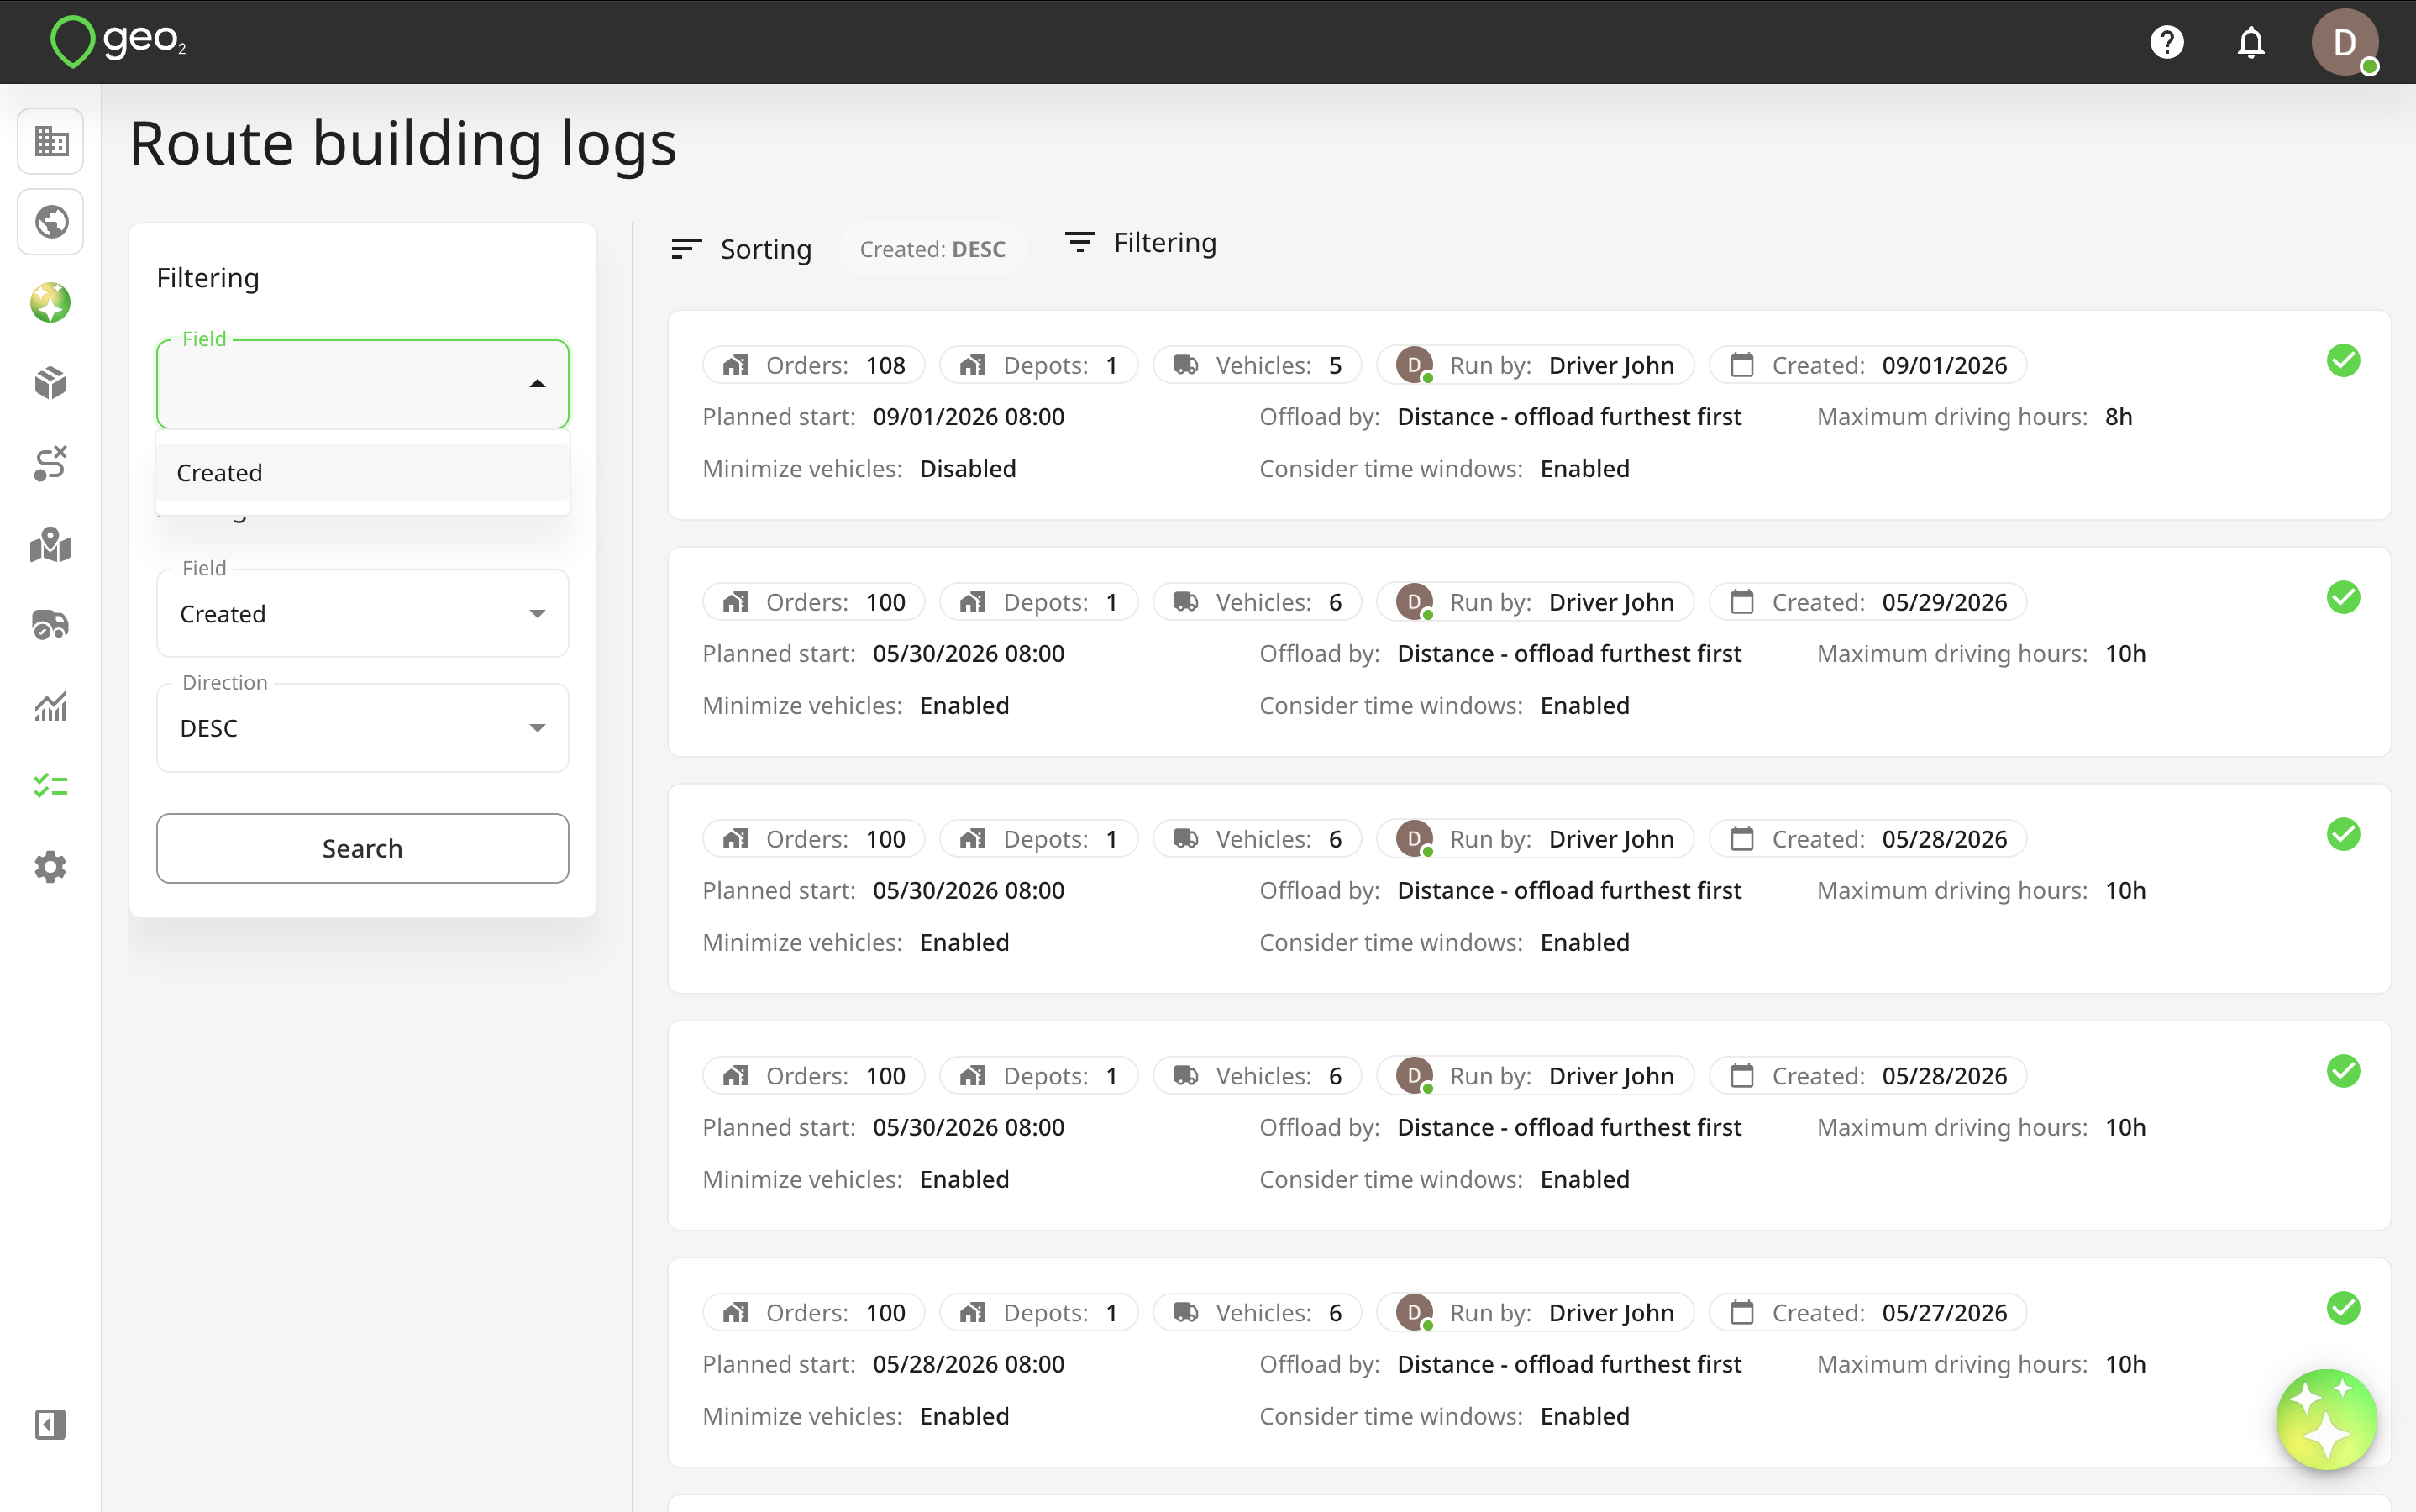Open the AI assistant sparkle button
Screen dimensions: 2416x1512
(x=2326, y=1419)
